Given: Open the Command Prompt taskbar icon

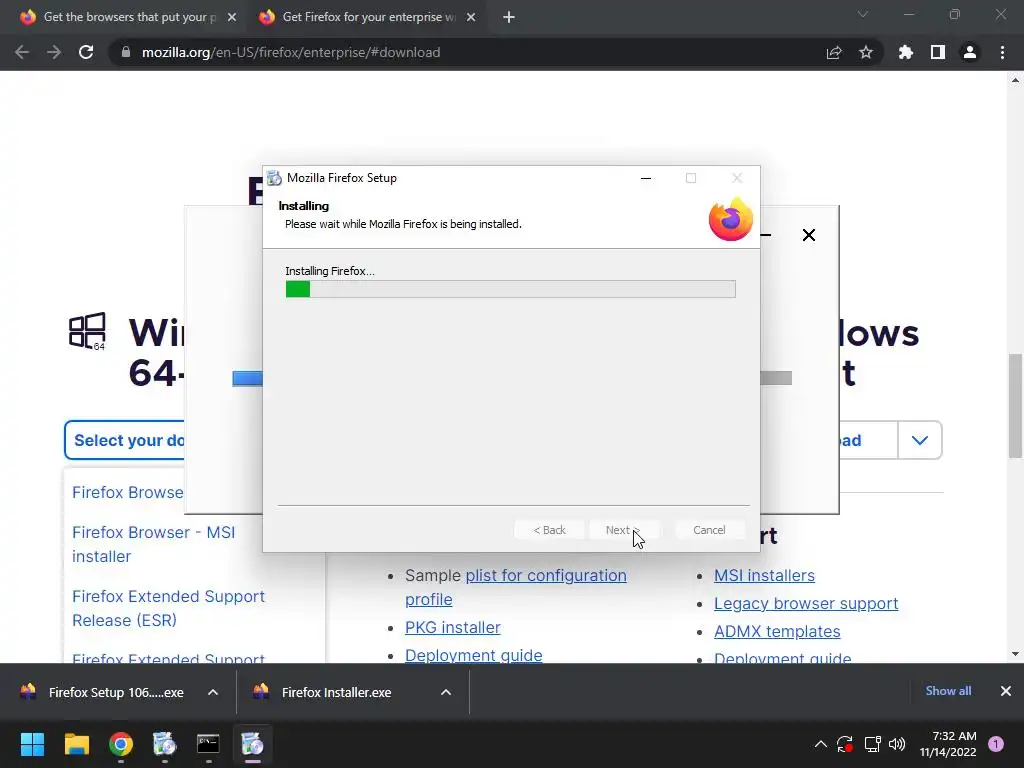Looking at the screenshot, I should click(208, 744).
